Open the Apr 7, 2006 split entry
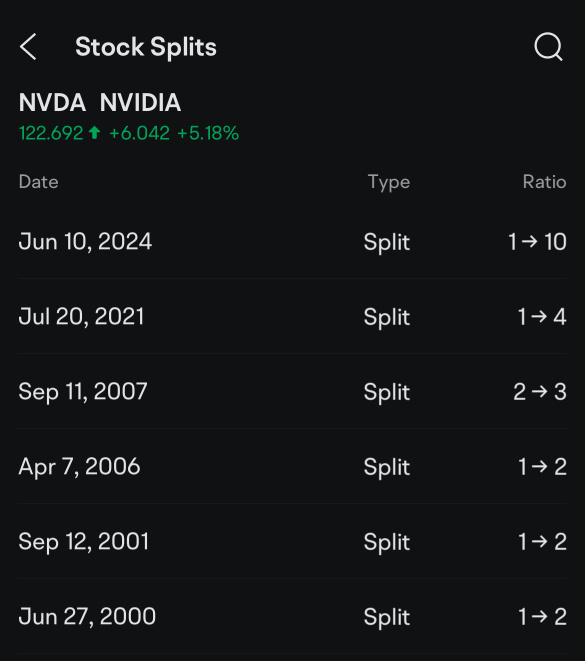Screen dimensions: 585x661 [x=292, y=466]
